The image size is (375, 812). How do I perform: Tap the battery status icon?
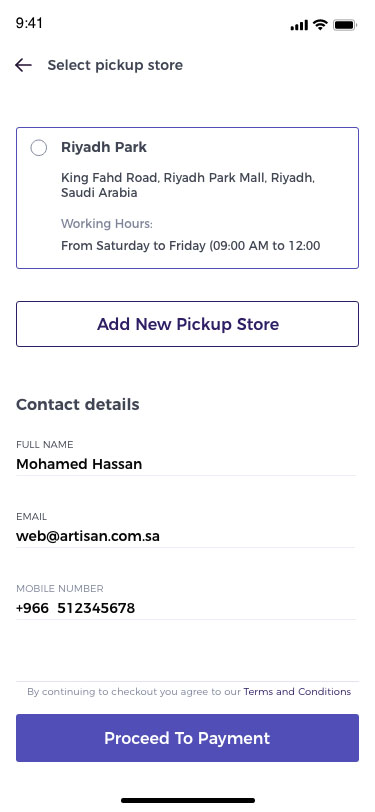(344, 25)
